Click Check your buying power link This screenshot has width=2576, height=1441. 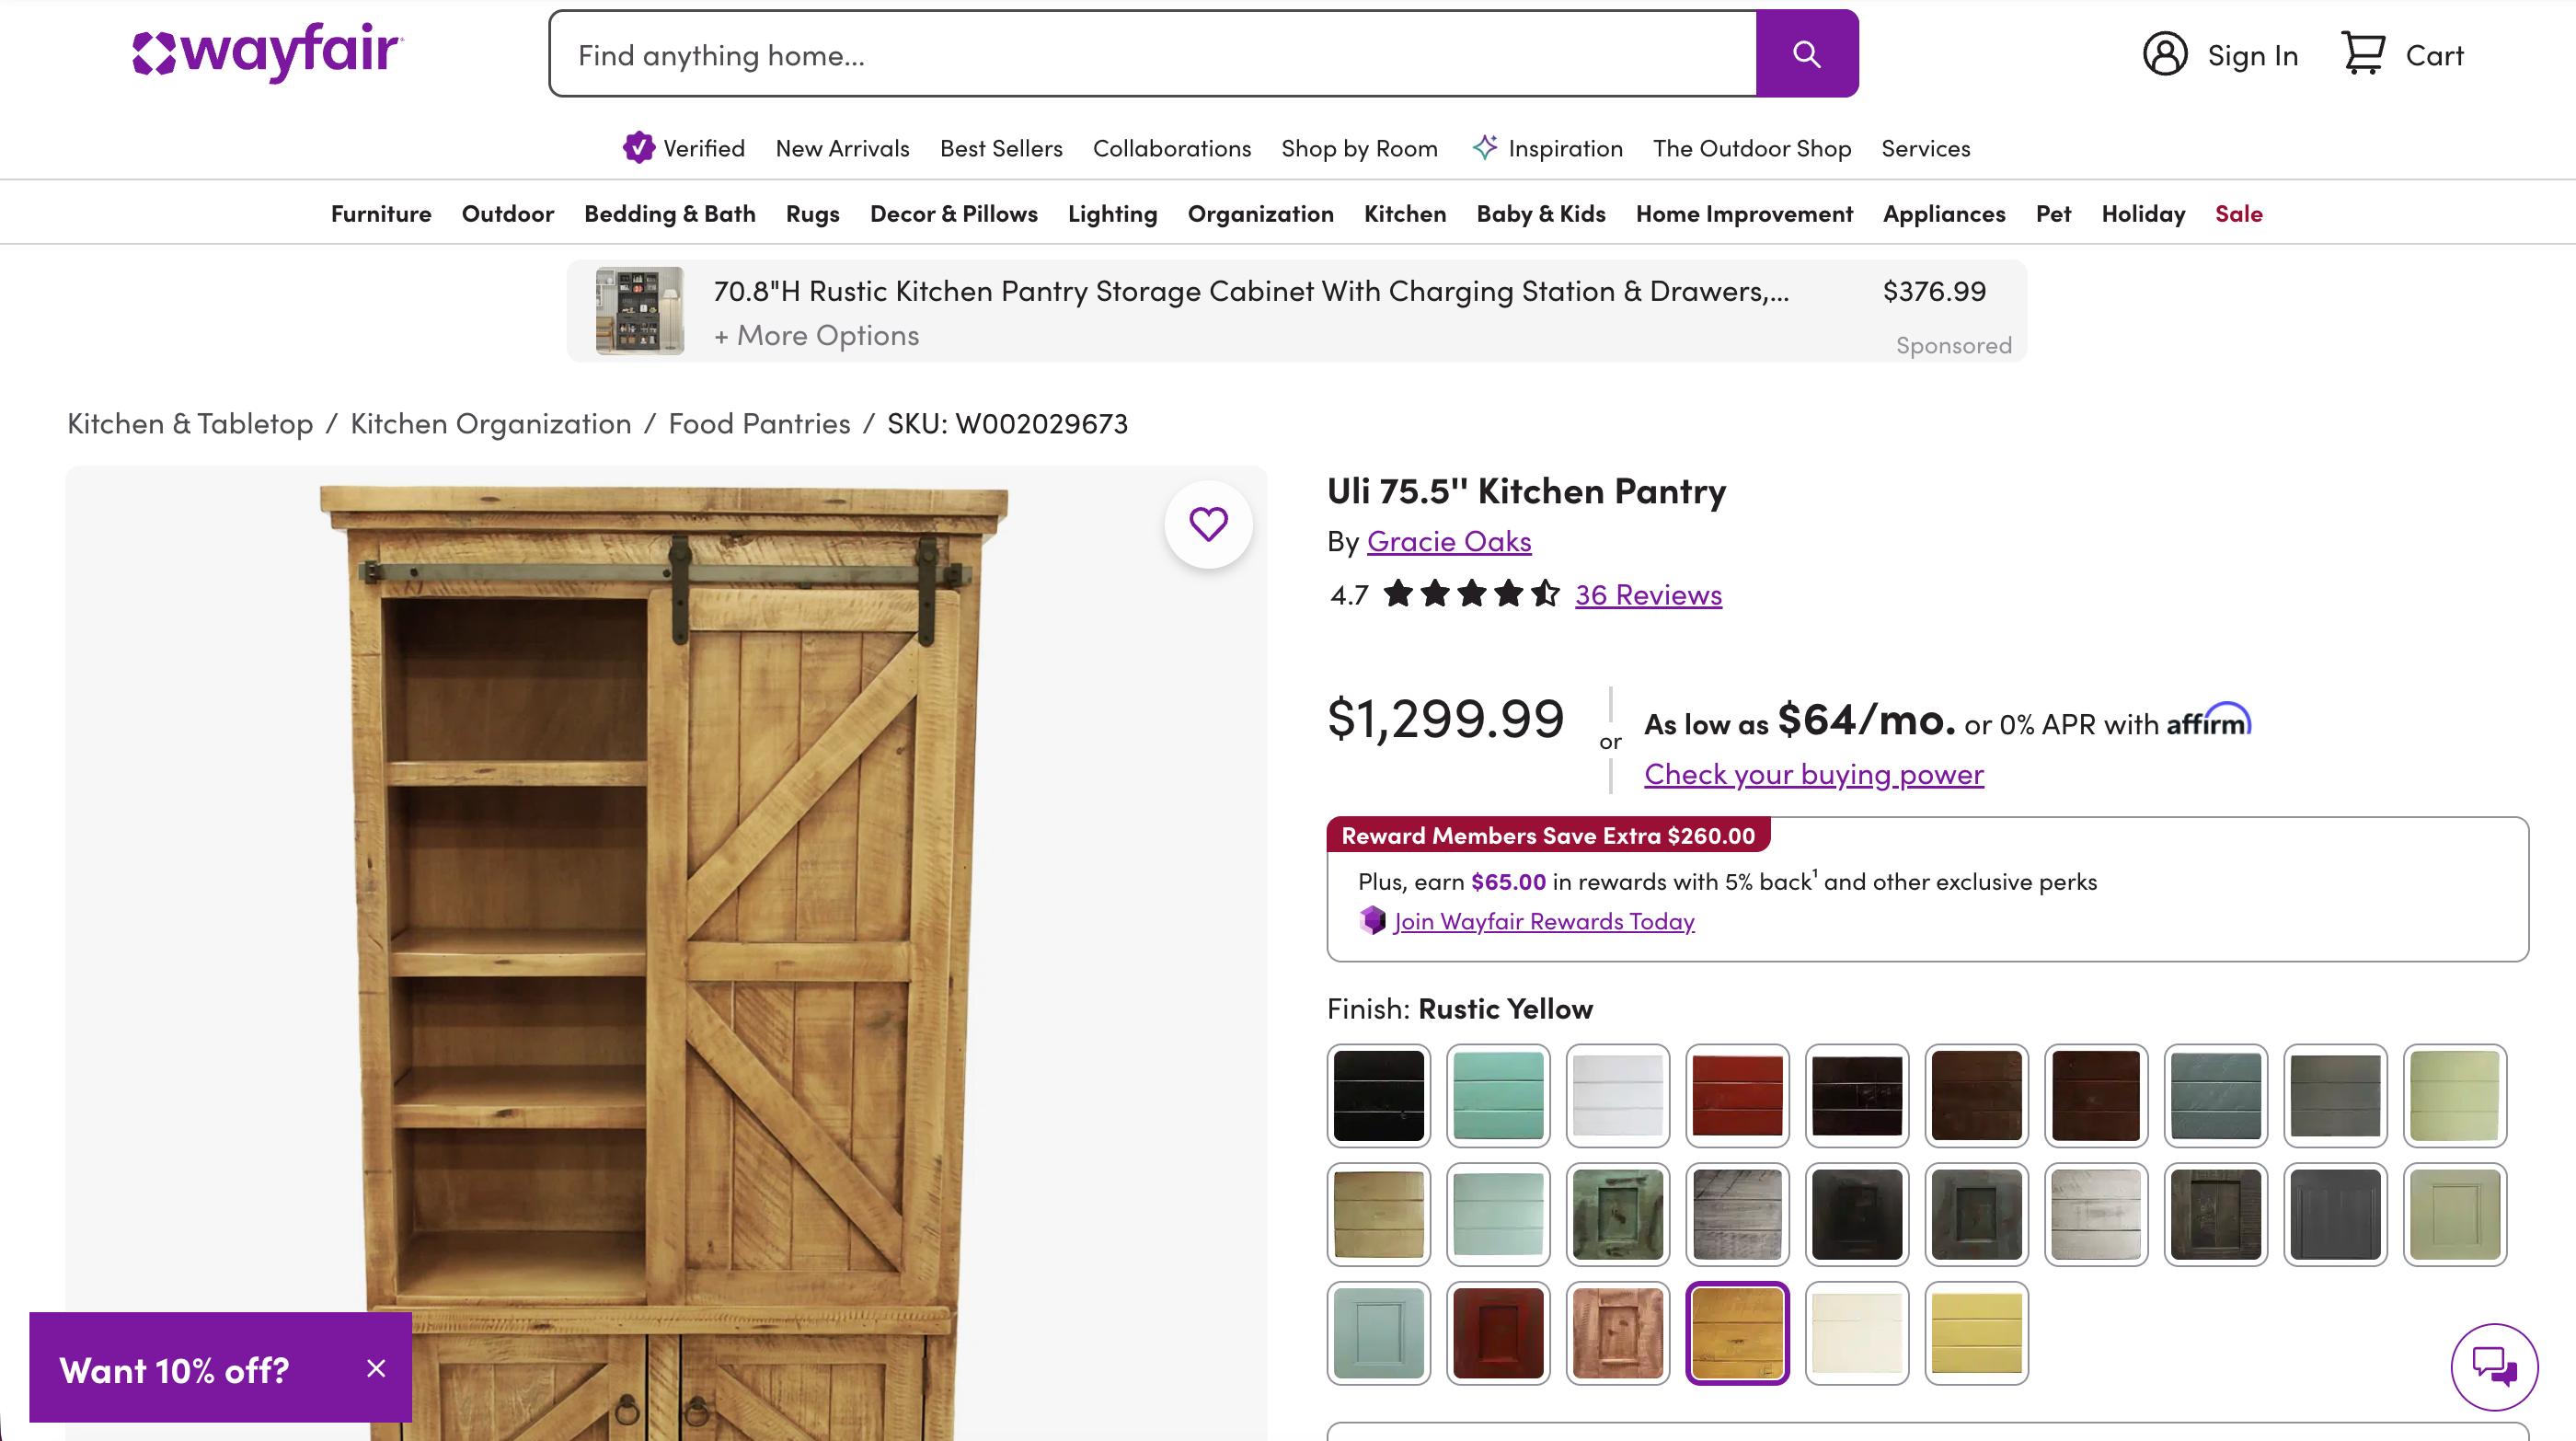click(1813, 774)
